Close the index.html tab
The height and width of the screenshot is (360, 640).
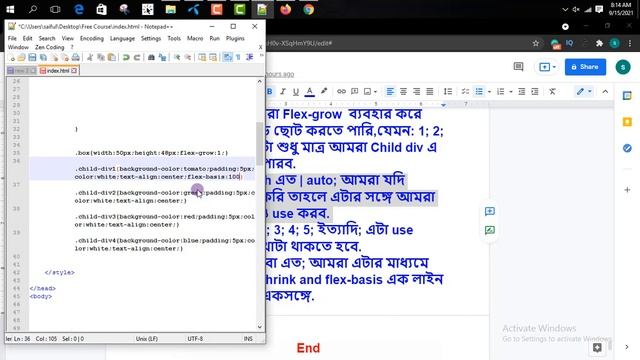pyautogui.click(x=74, y=71)
